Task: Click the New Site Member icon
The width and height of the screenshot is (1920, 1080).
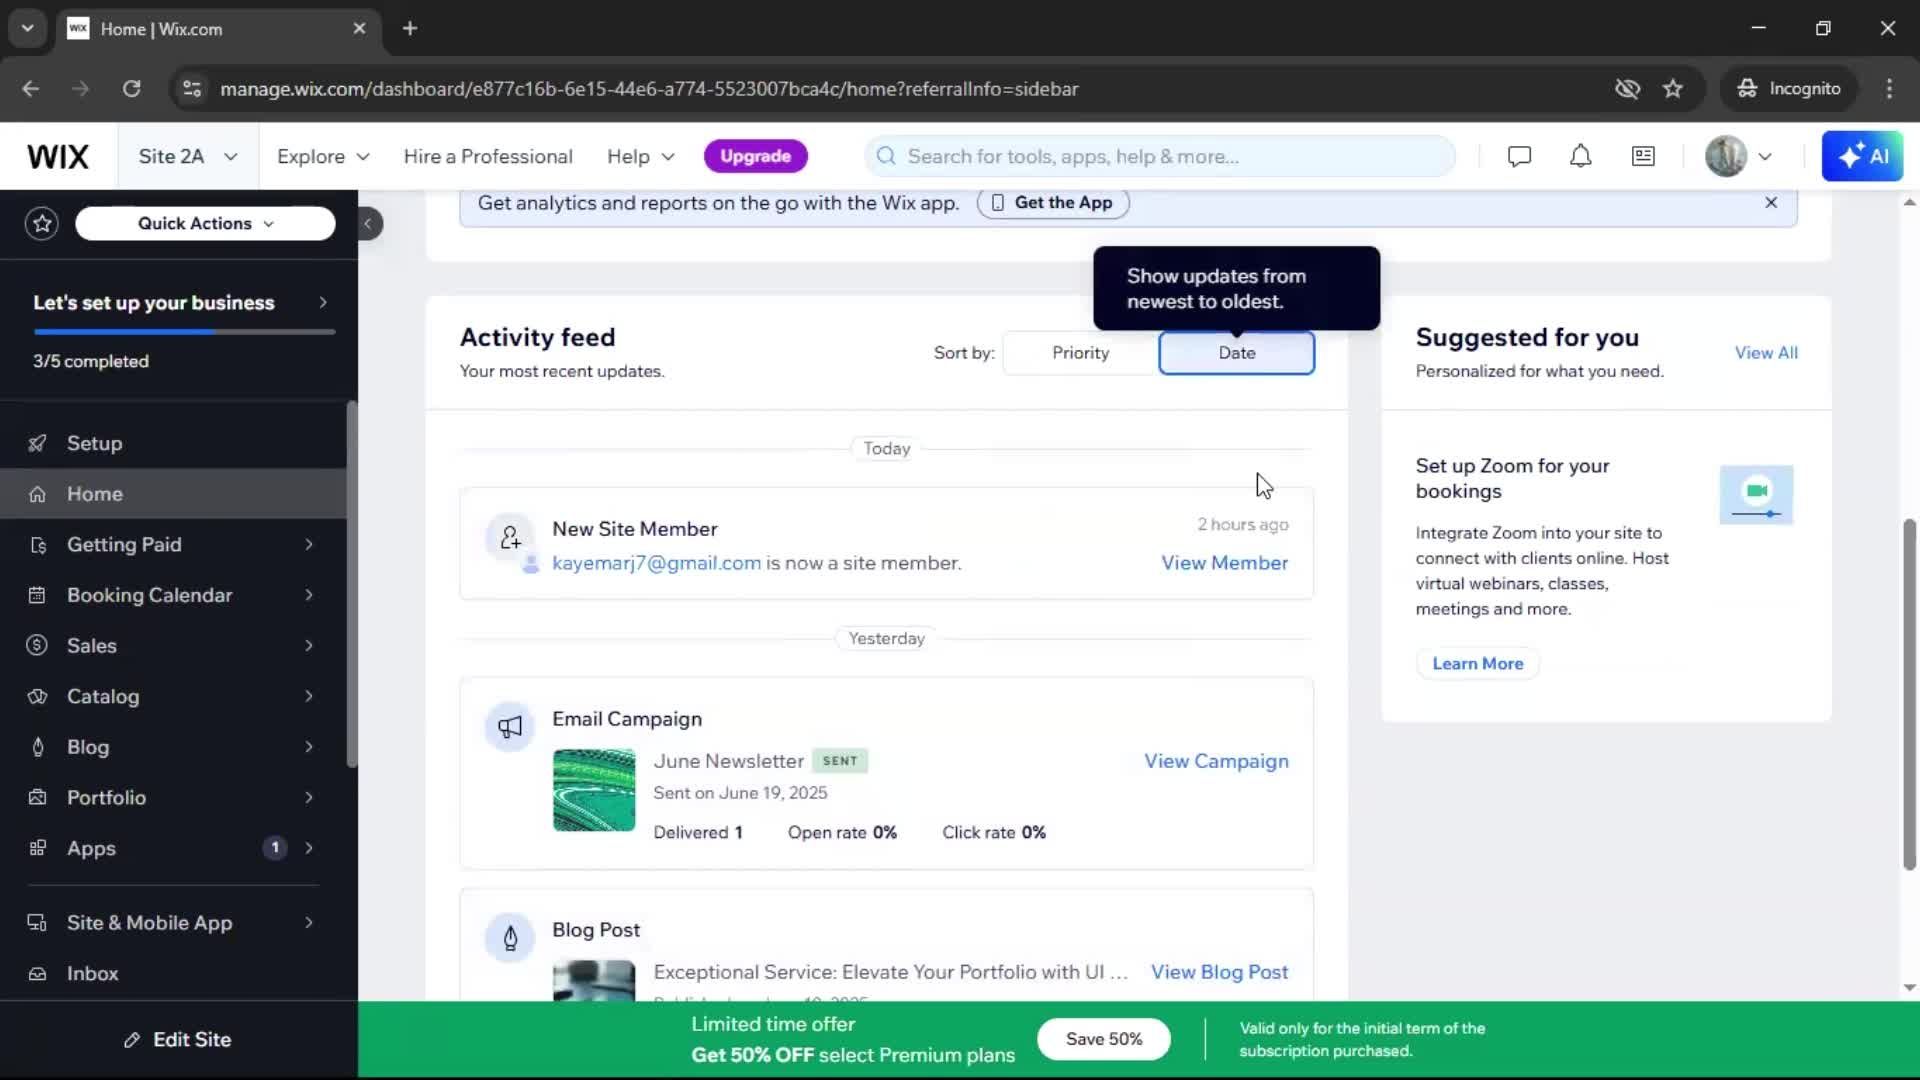Action: pyautogui.click(x=510, y=538)
